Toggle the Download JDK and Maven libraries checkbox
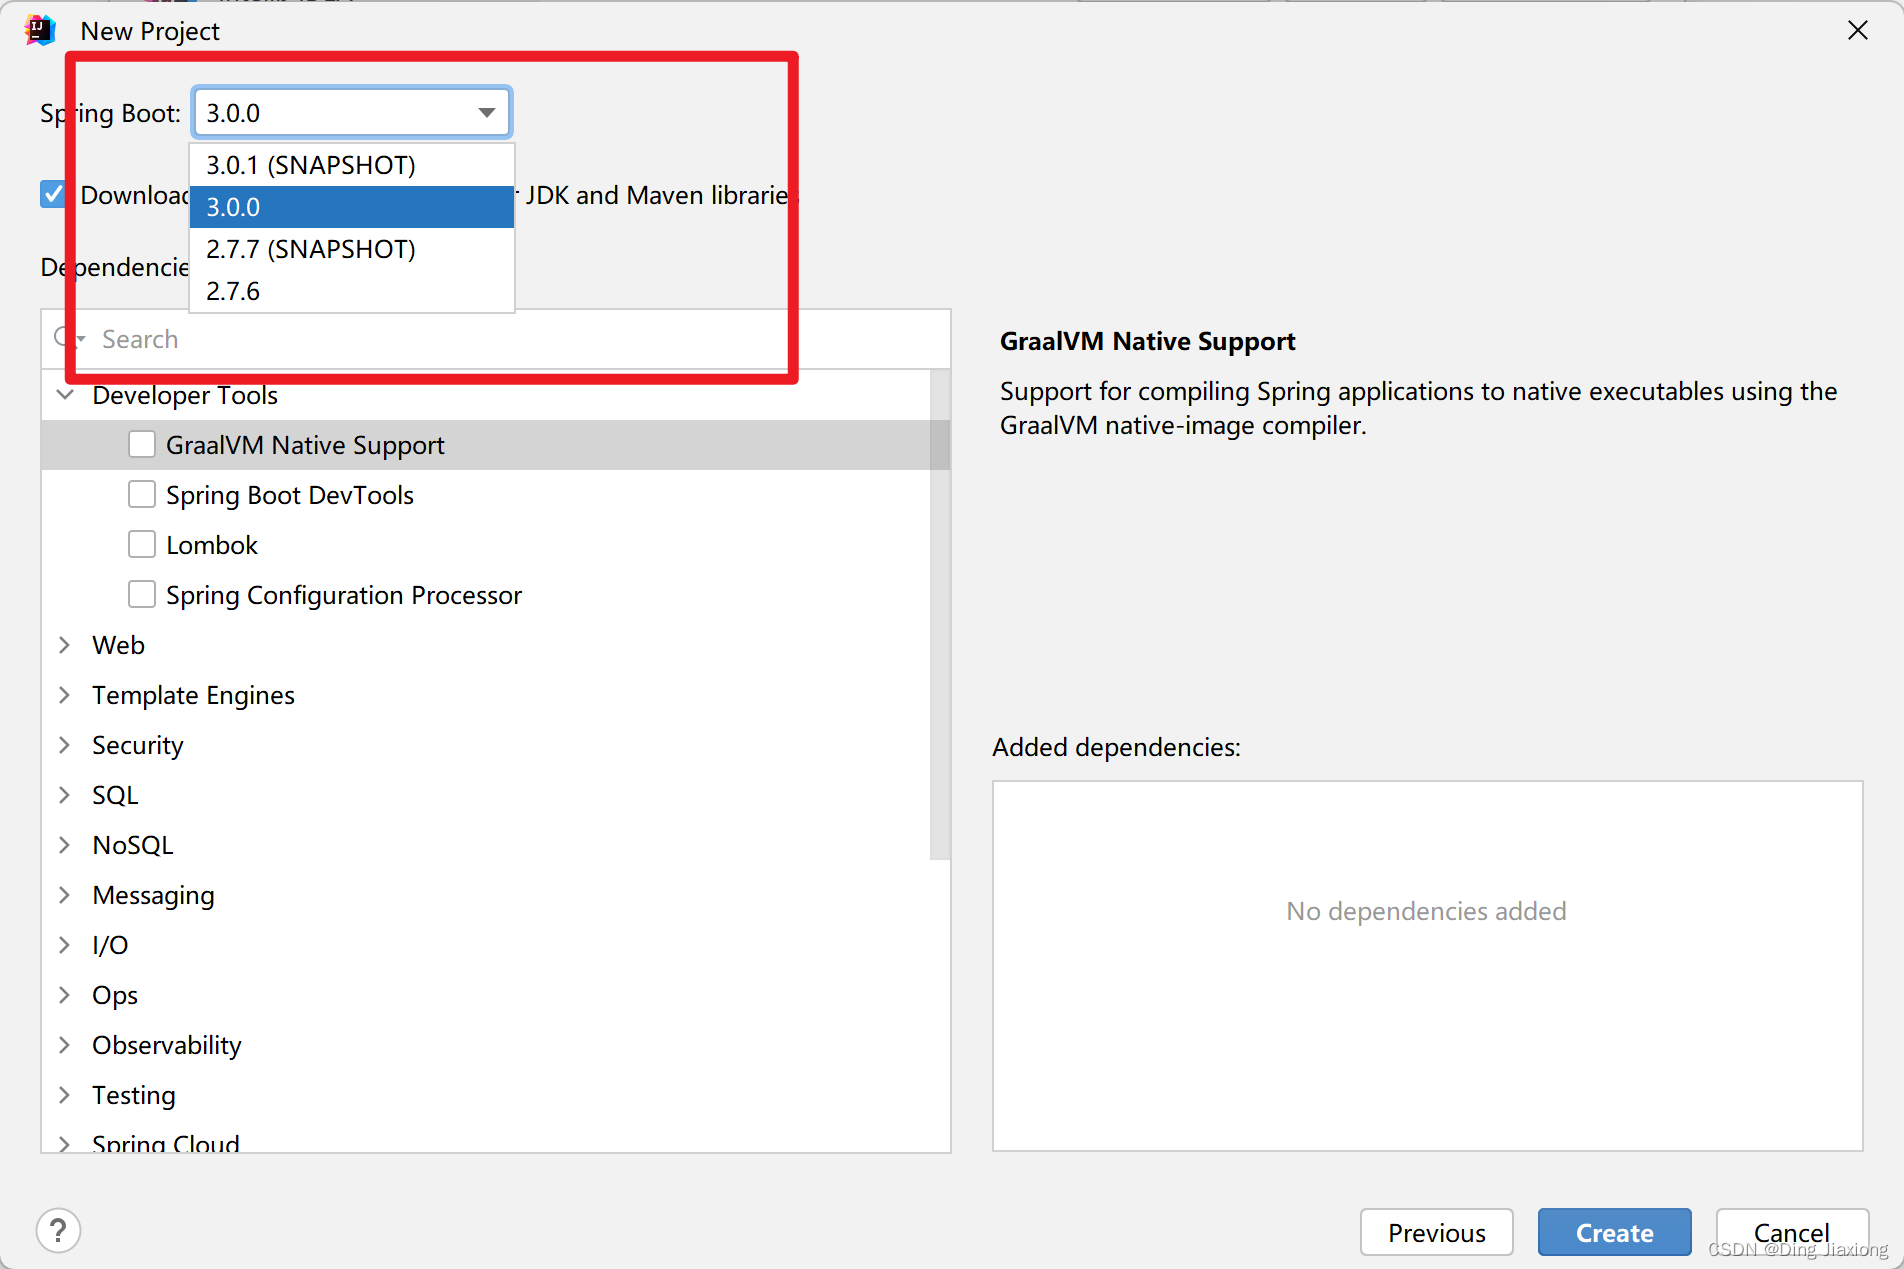Image resolution: width=1904 pixels, height=1269 pixels. point(53,194)
